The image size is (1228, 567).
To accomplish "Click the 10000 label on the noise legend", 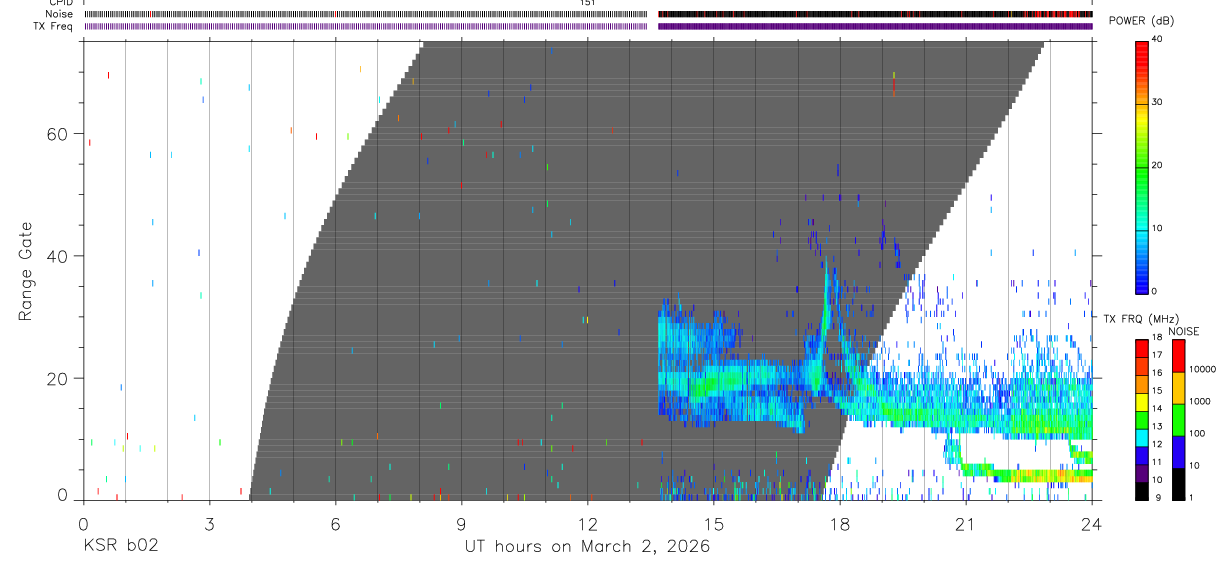I will coord(1203,369).
